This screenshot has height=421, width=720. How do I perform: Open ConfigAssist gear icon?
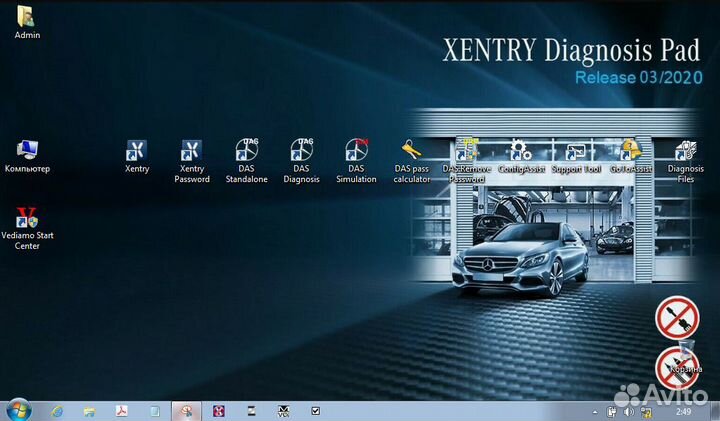[521, 151]
